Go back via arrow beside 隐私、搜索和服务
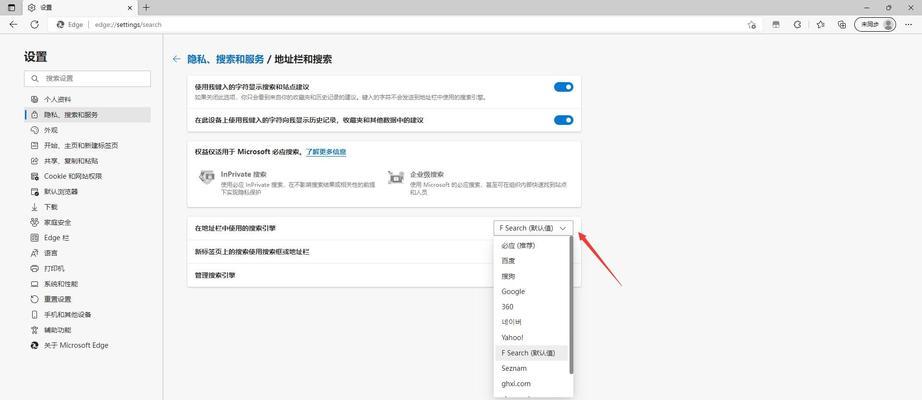This screenshot has width=922, height=400. coord(176,59)
